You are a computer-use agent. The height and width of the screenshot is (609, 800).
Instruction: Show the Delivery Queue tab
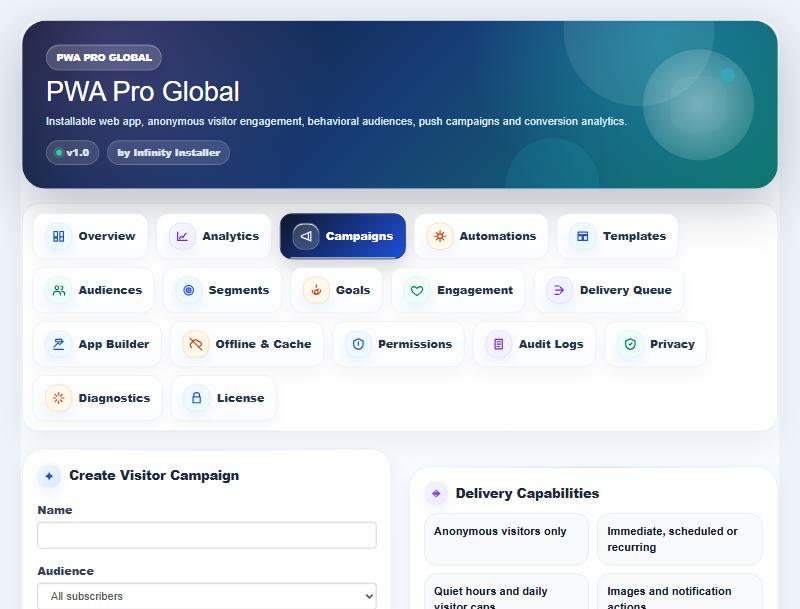click(x=609, y=290)
